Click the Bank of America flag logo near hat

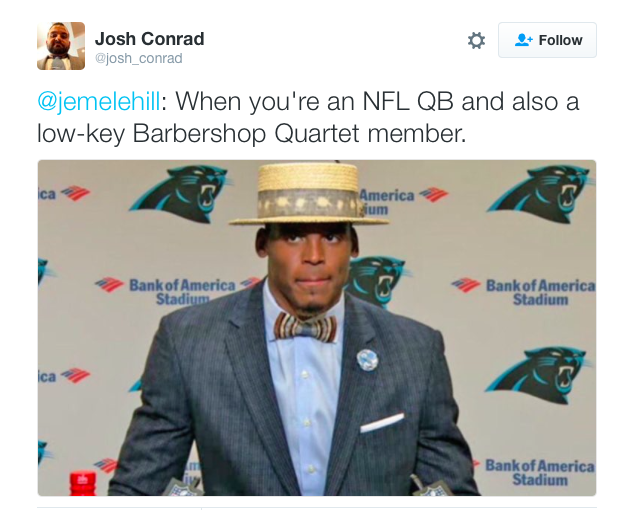click(433, 195)
